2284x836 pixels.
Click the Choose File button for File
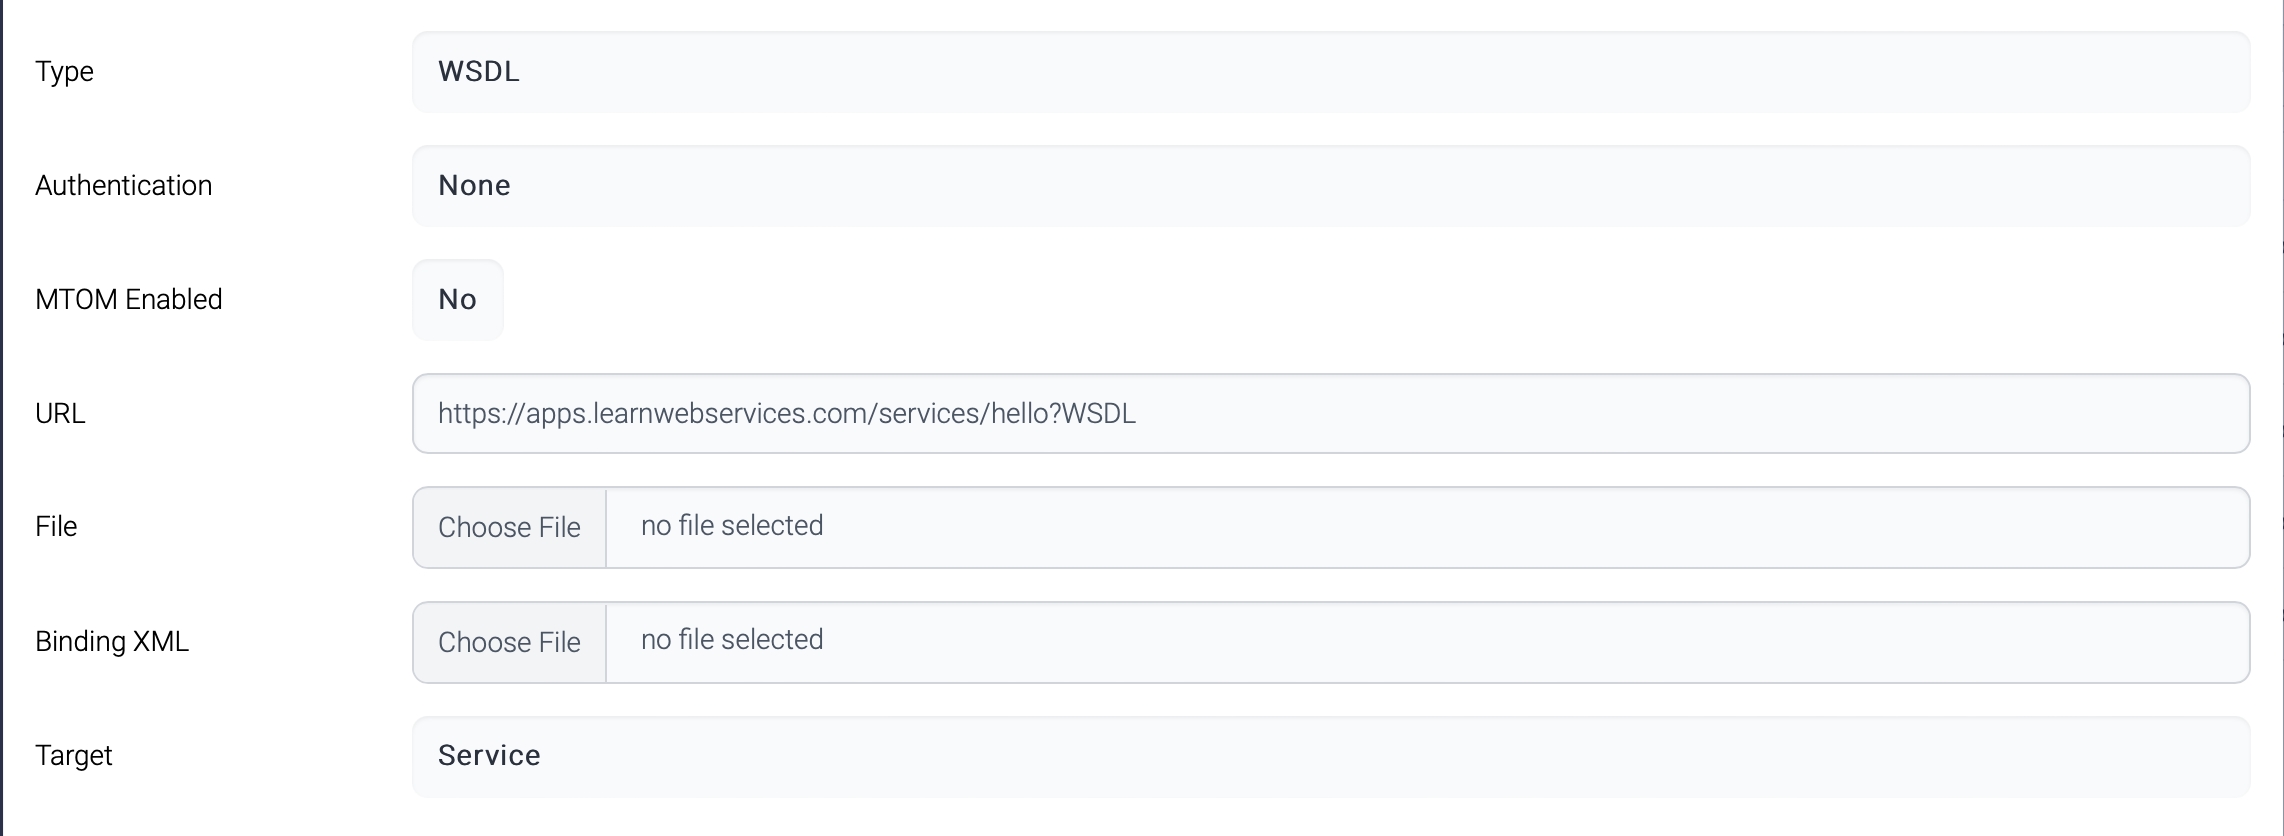(509, 527)
